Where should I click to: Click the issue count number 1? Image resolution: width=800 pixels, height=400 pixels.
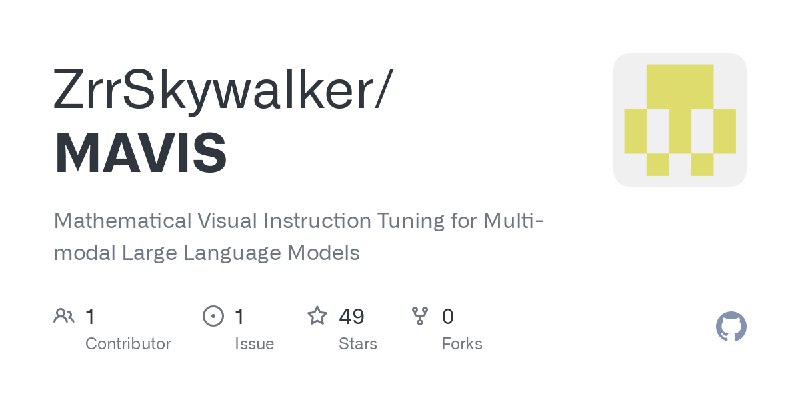click(239, 317)
